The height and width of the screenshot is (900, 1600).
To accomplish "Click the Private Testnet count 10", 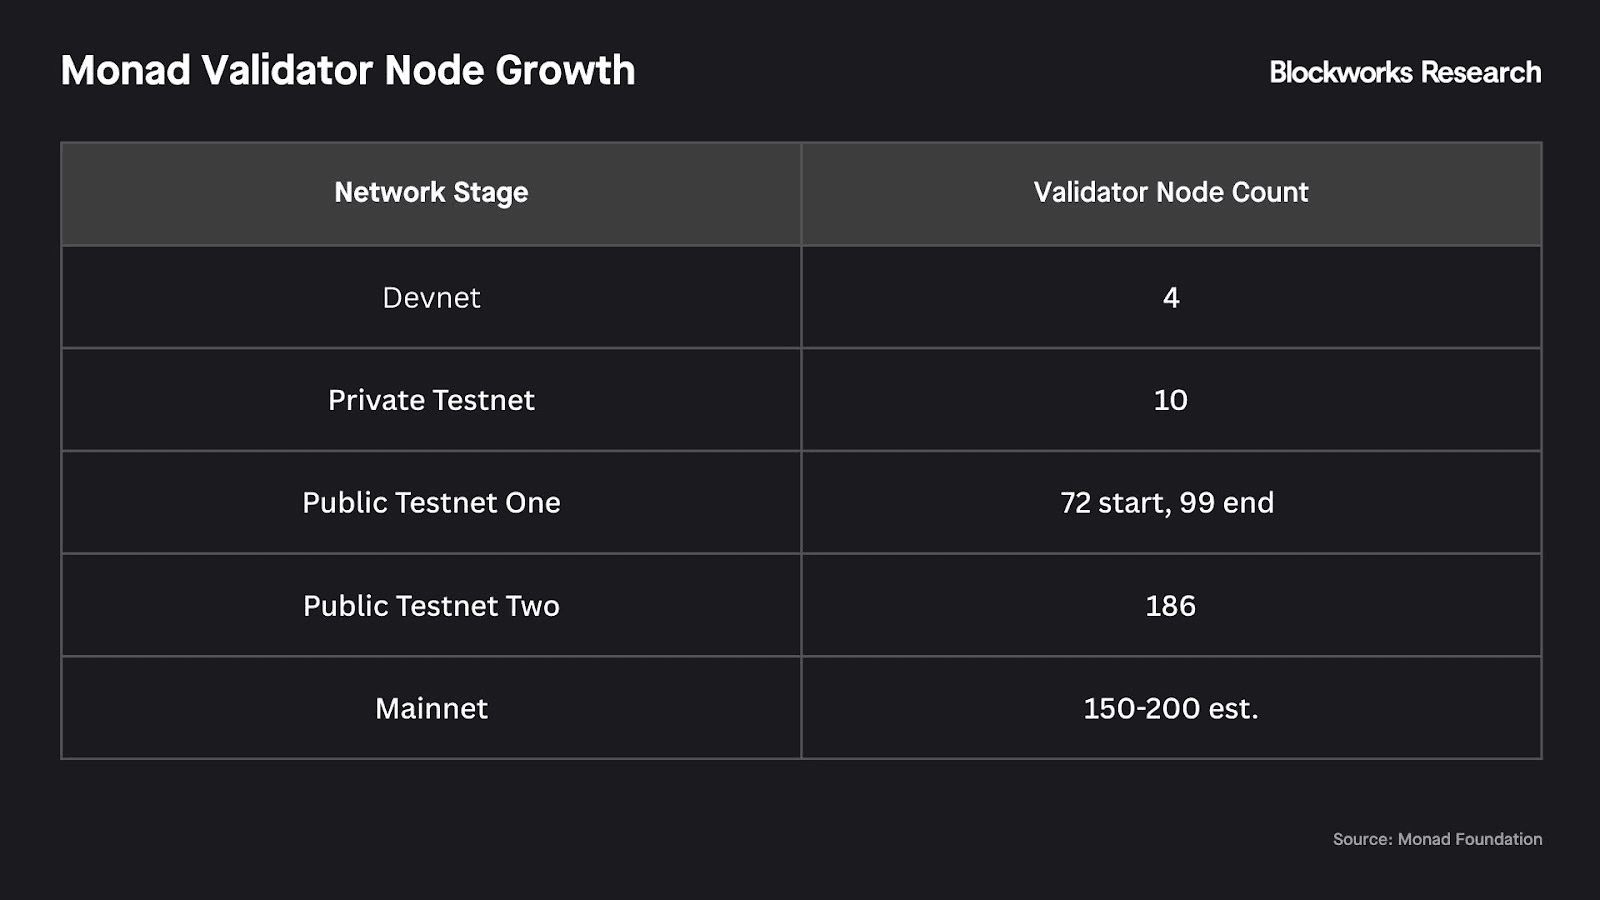I will [x=1170, y=400].
